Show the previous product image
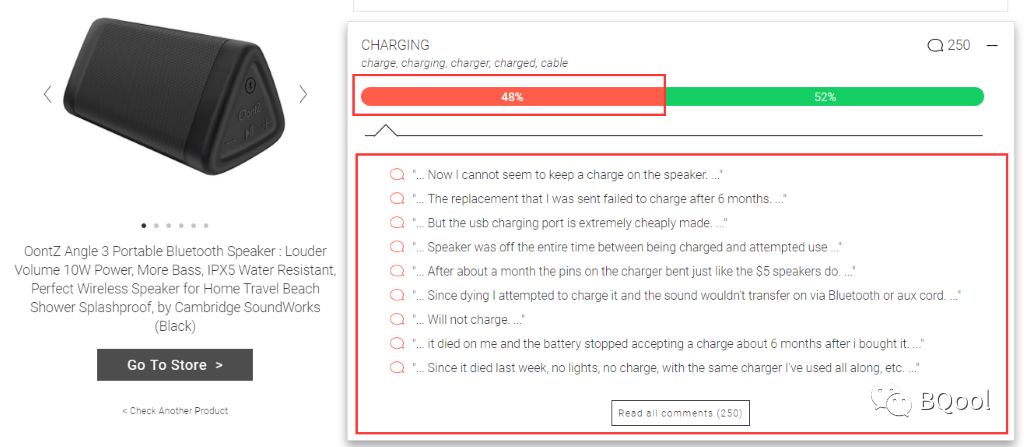 (x=47, y=94)
